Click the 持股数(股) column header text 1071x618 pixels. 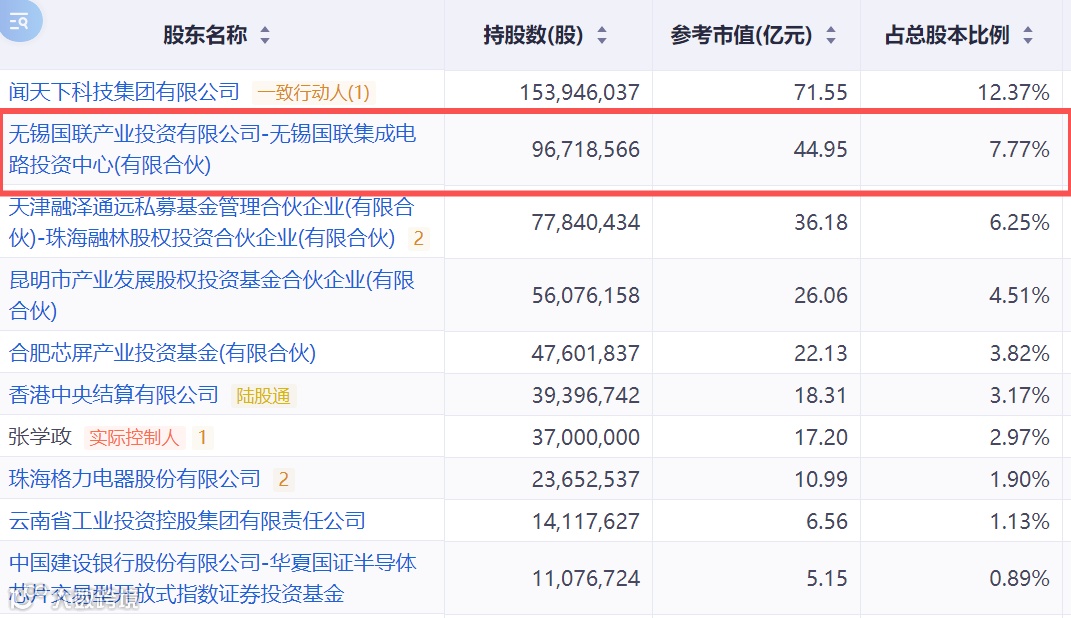tap(533, 35)
